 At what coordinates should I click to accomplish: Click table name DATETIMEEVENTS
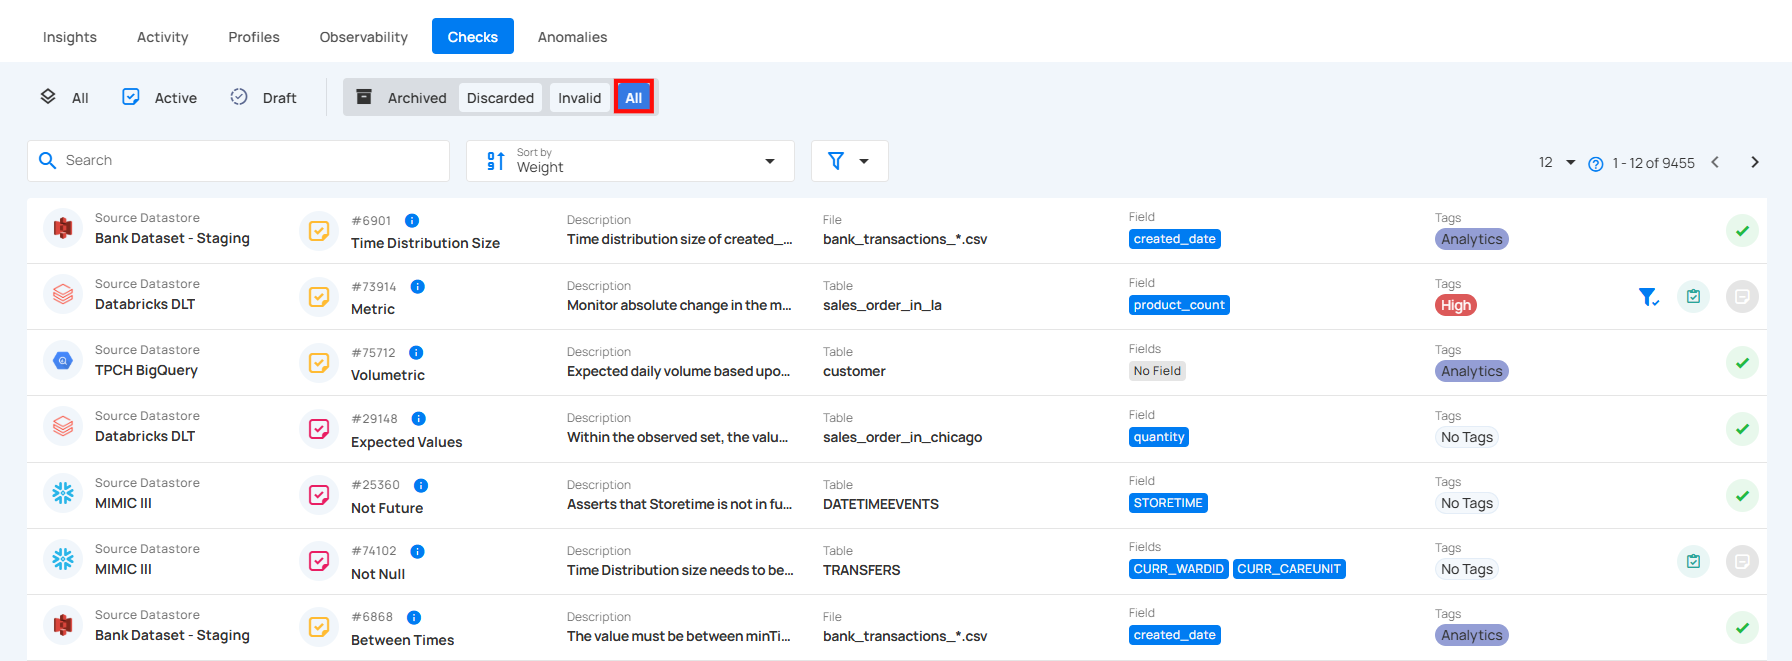[881, 504]
